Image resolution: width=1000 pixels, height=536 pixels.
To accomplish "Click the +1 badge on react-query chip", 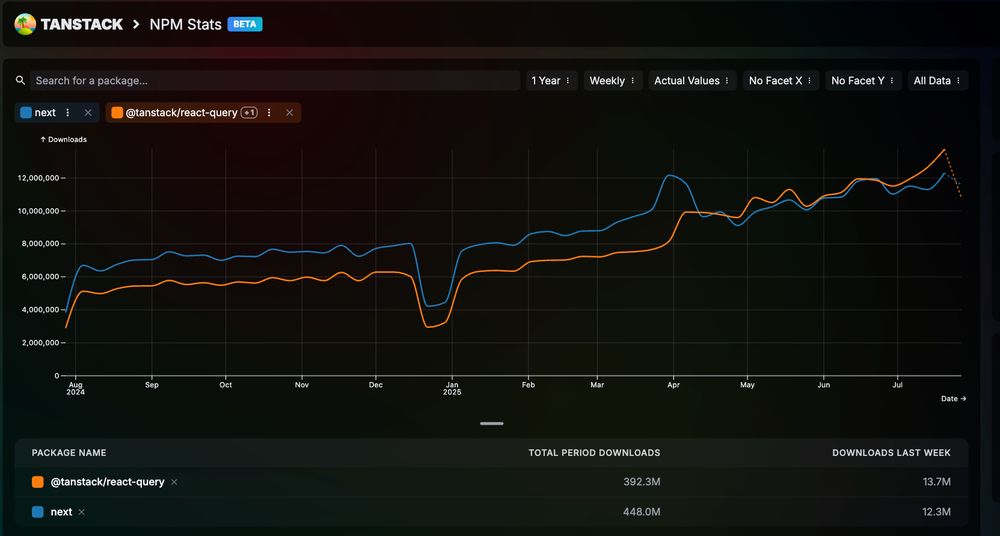I will point(249,113).
